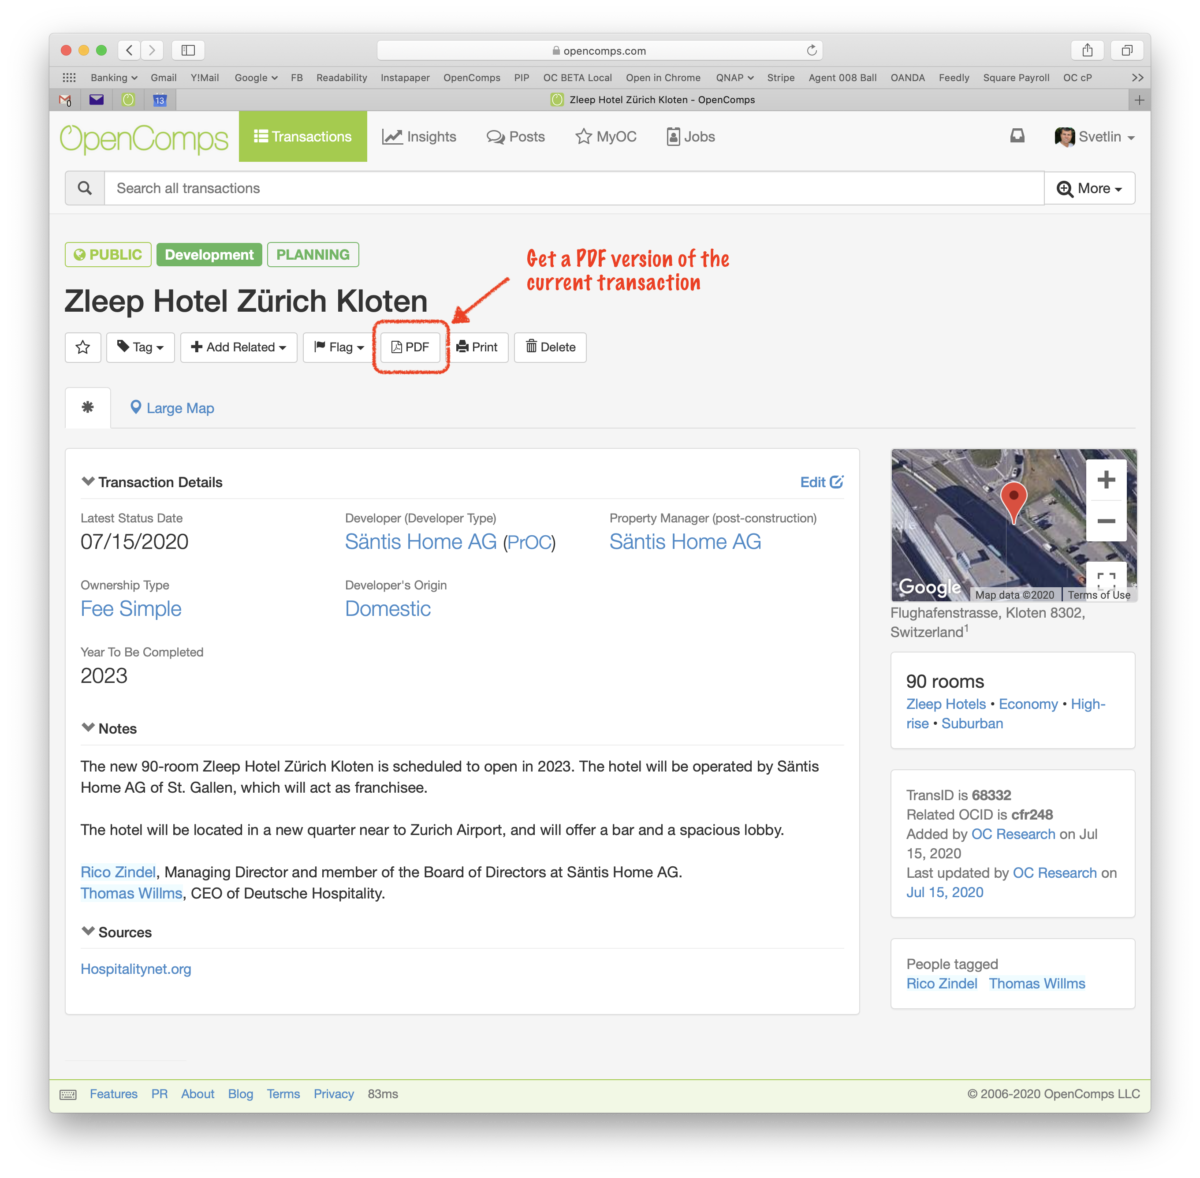
Task: Click the OpenComps logo
Action: [x=143, y=138]
